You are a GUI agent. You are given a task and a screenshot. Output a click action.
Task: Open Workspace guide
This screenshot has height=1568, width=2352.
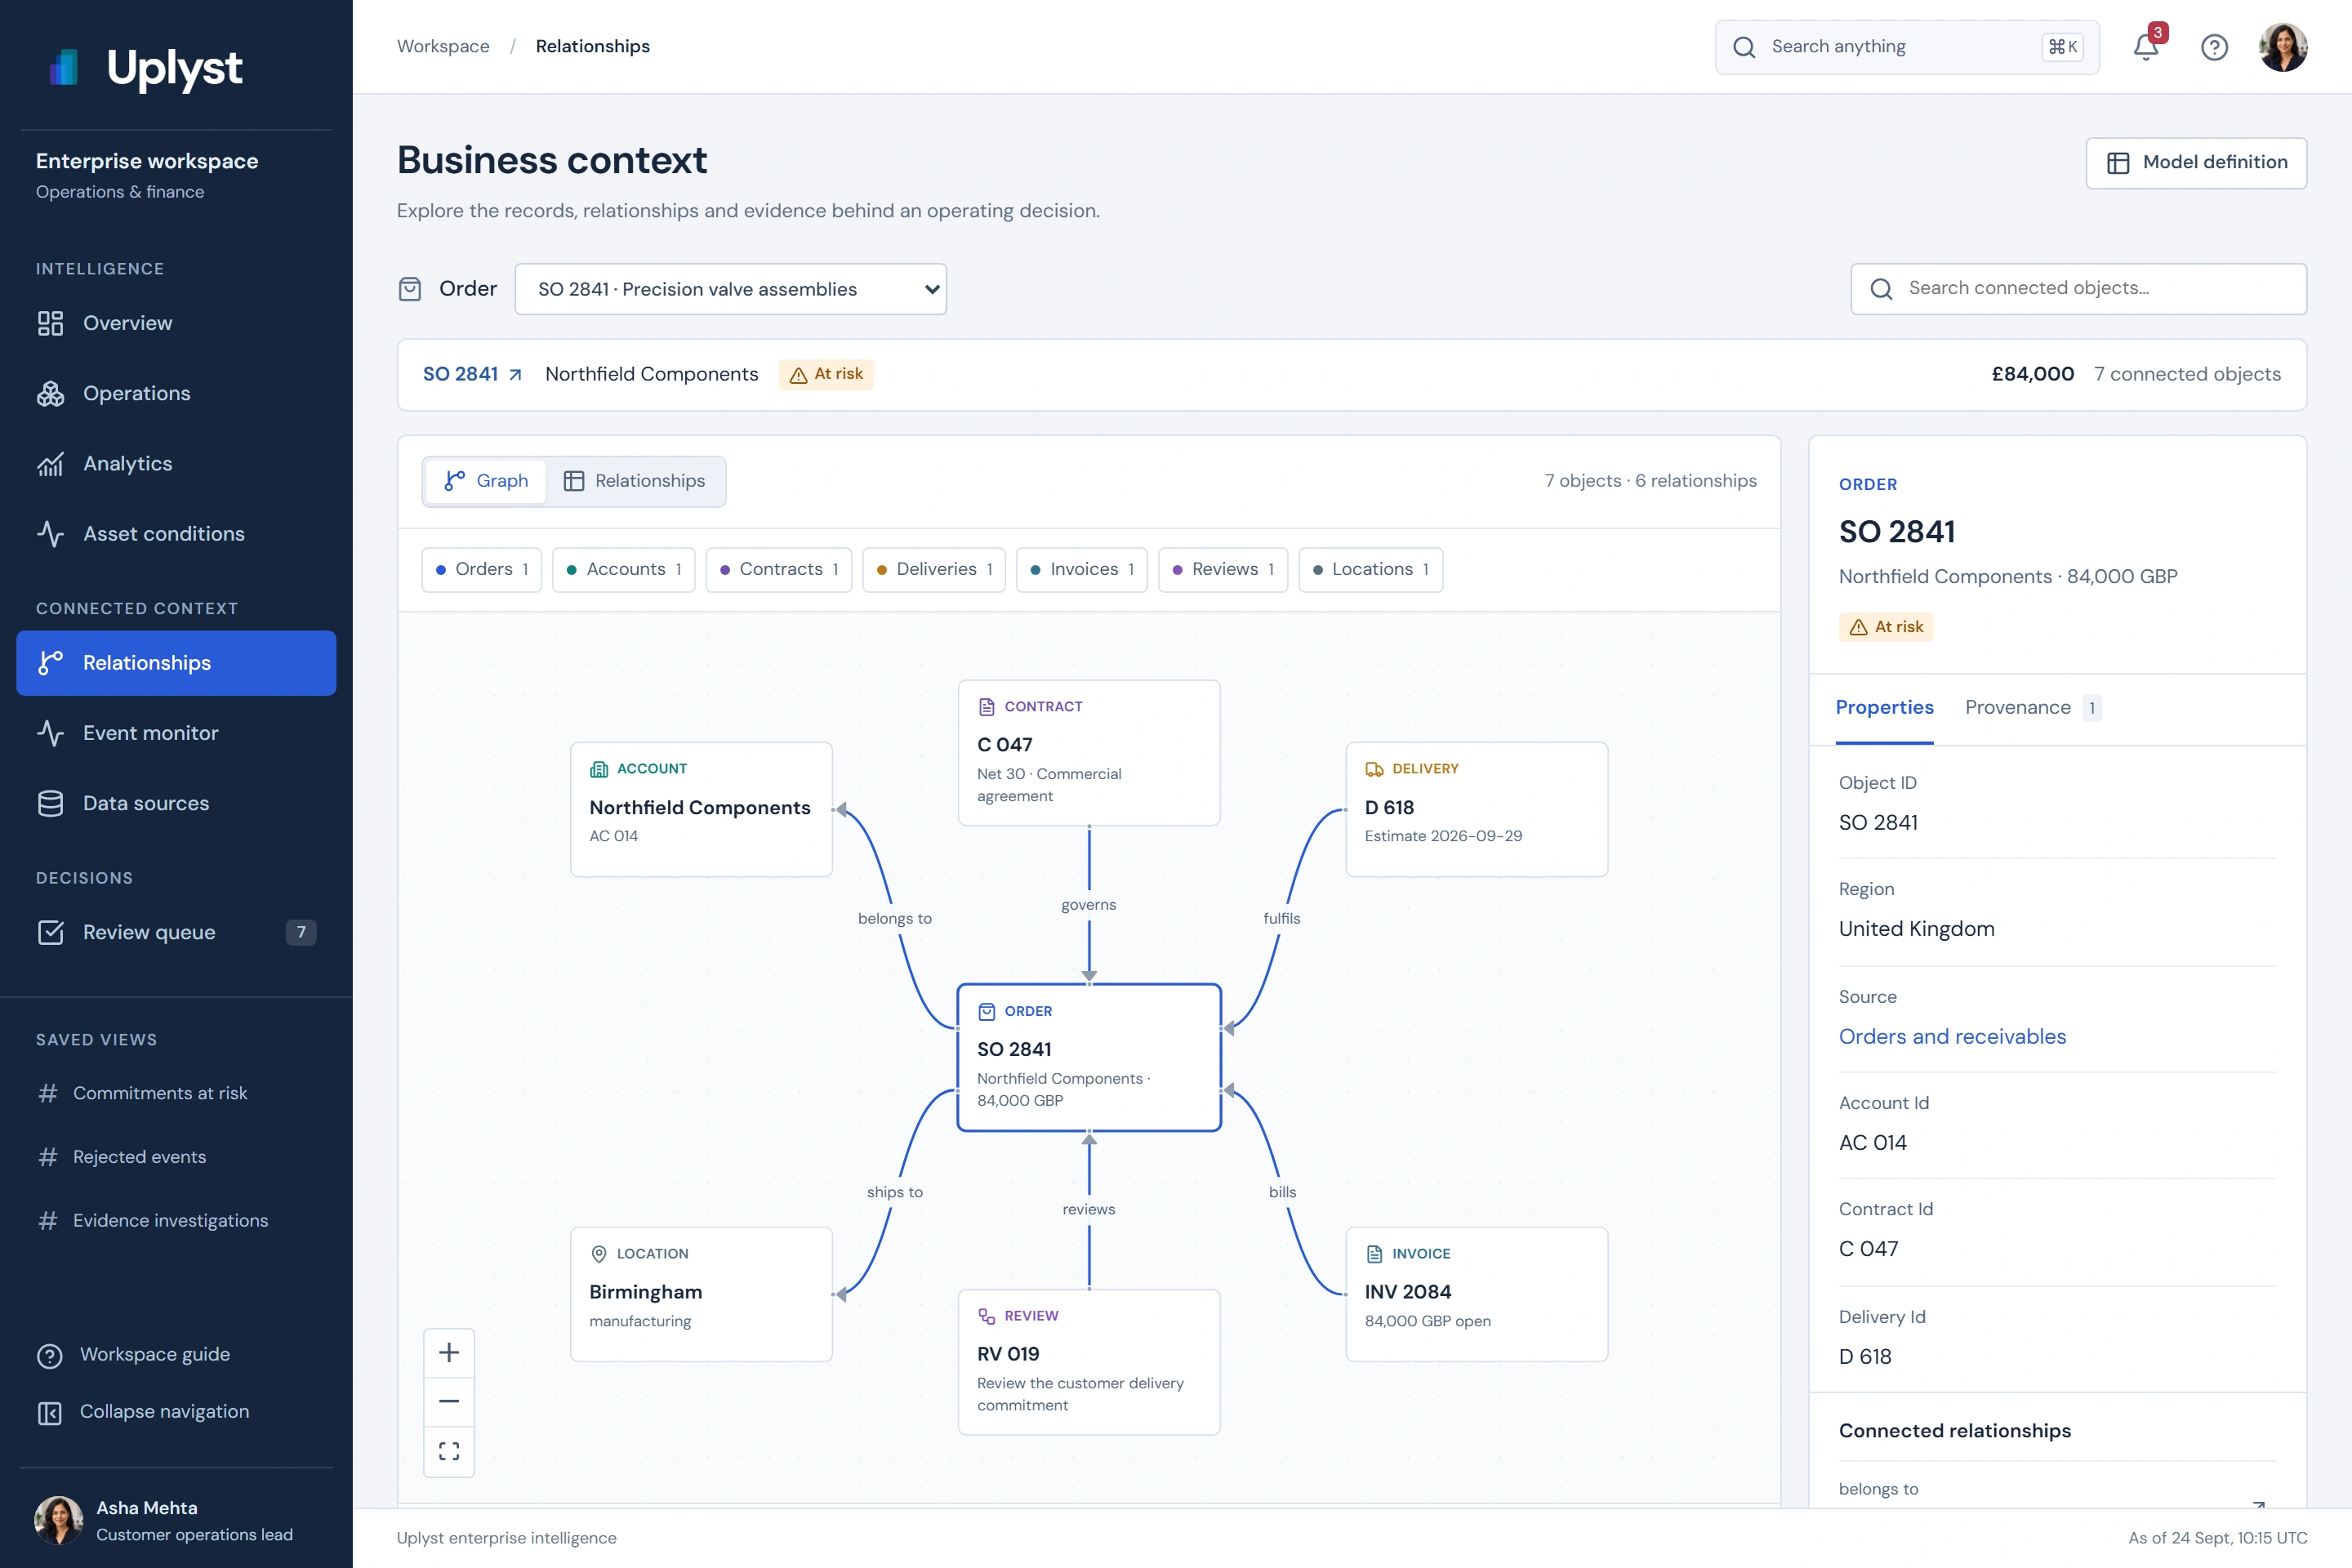click(176, 1355)
